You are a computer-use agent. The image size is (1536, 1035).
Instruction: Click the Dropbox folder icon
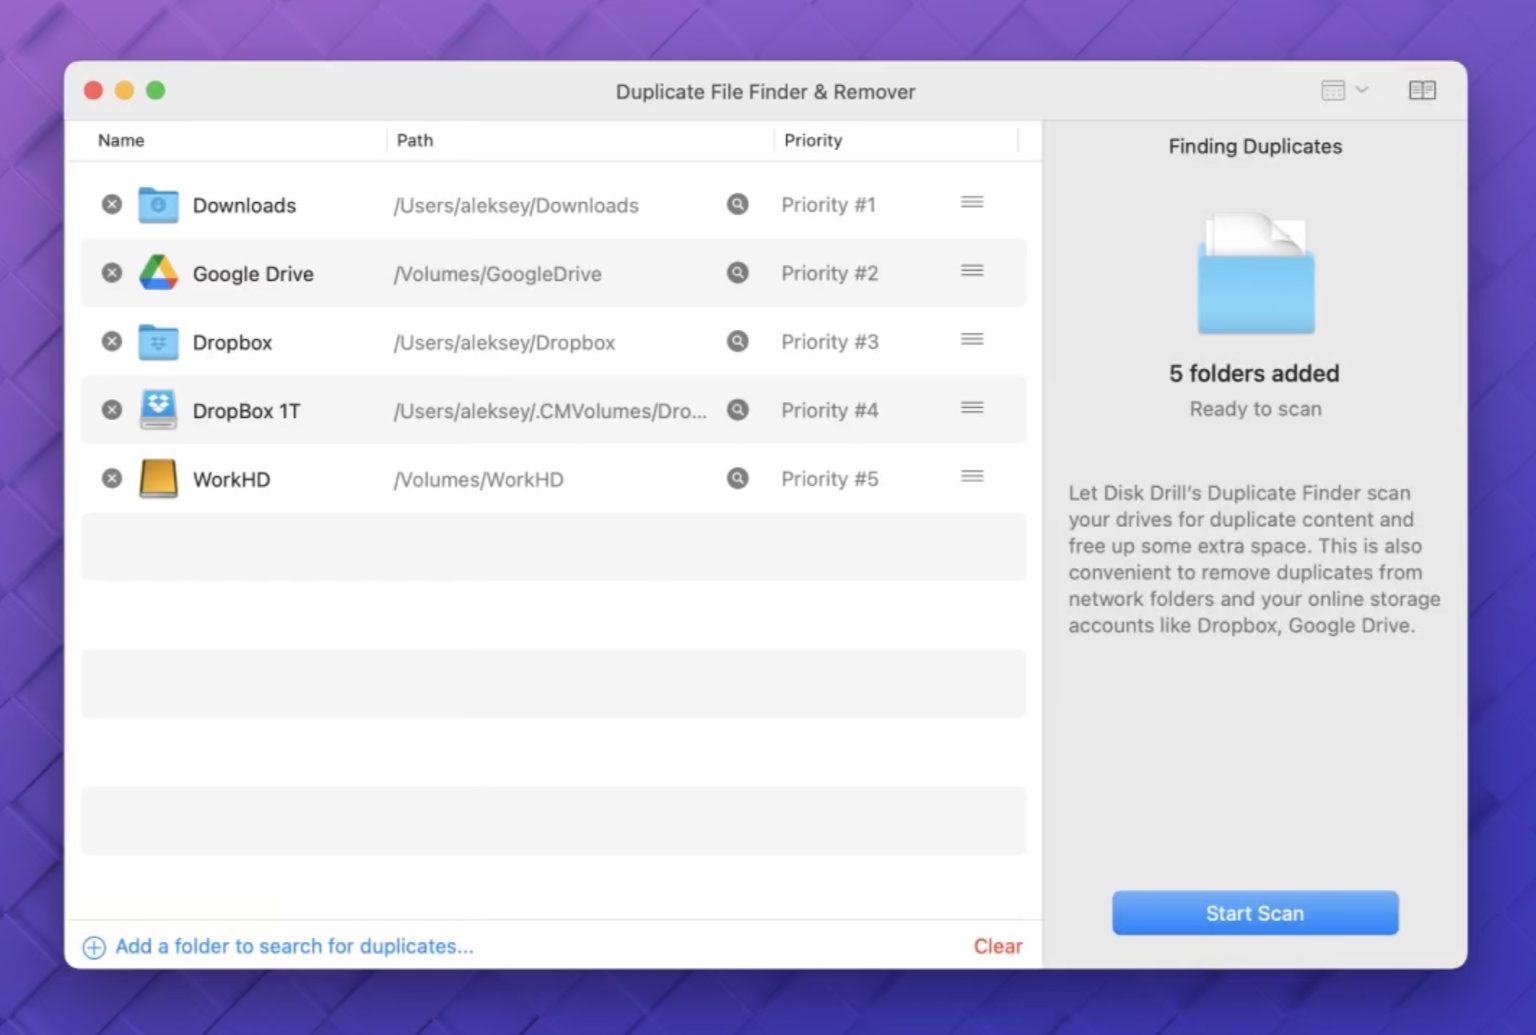click(x=158, y=342)
